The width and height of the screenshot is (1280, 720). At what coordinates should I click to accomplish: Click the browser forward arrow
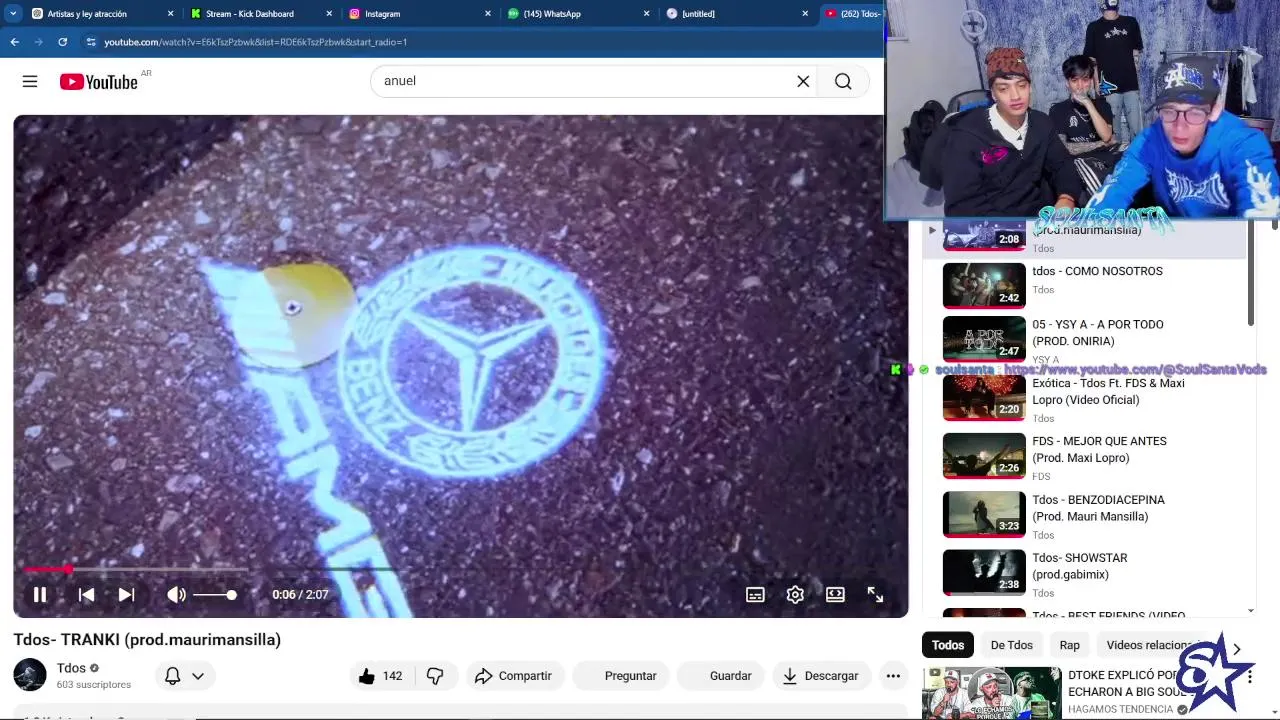pos(38,42)
